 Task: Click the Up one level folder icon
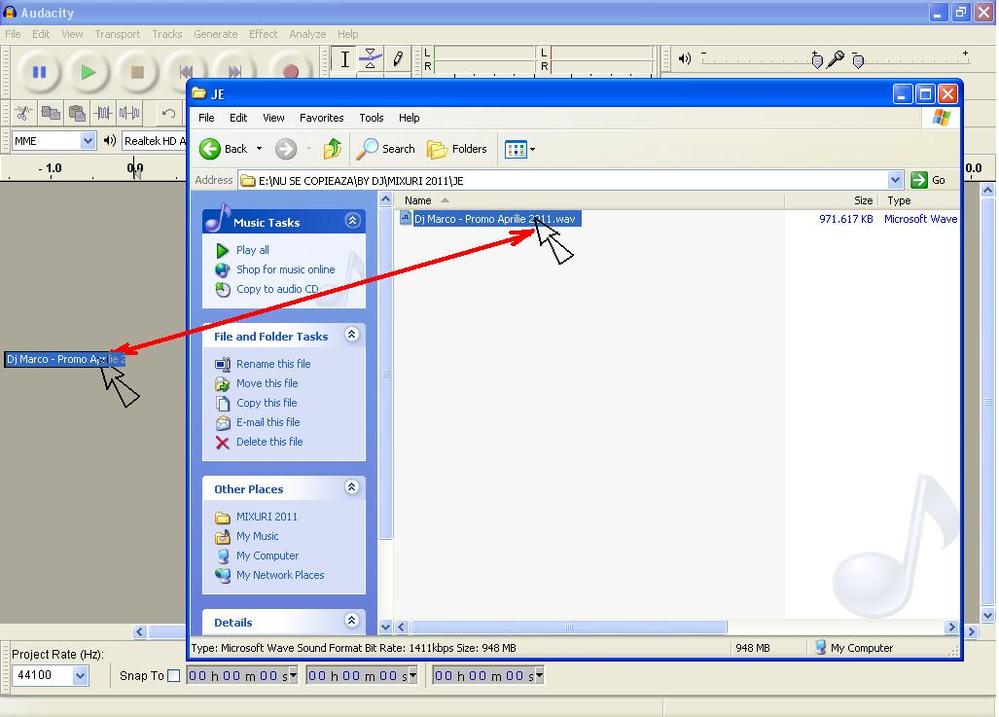pos(332,149)
